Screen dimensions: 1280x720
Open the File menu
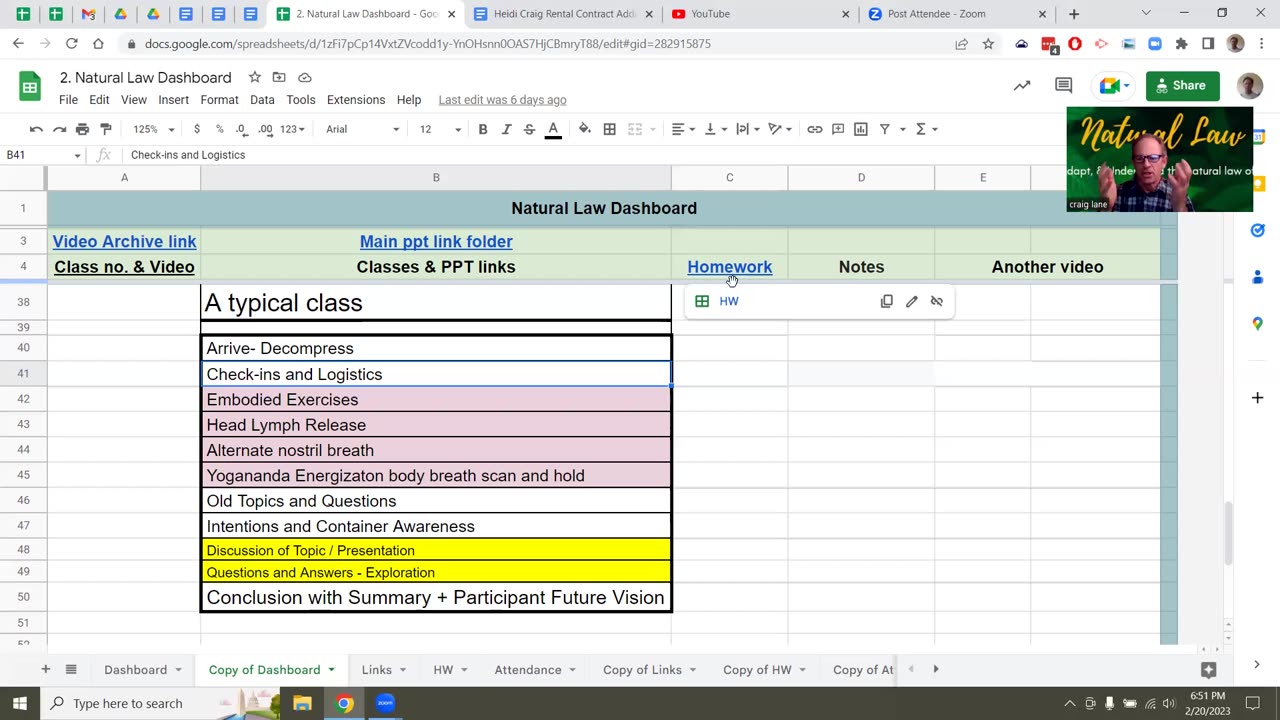(x=68, y=100)
